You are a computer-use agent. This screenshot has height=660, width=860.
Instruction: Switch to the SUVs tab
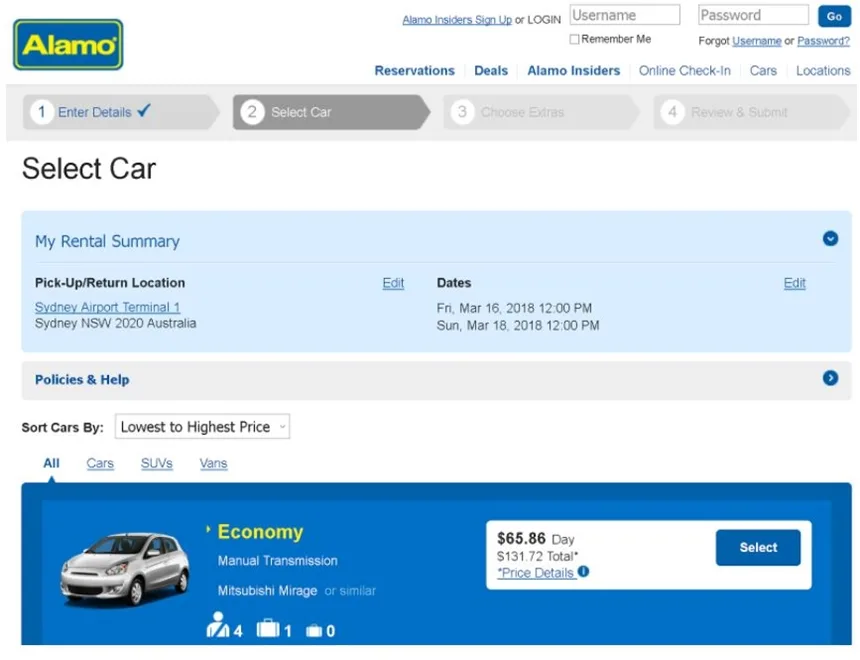pos(157,463)
